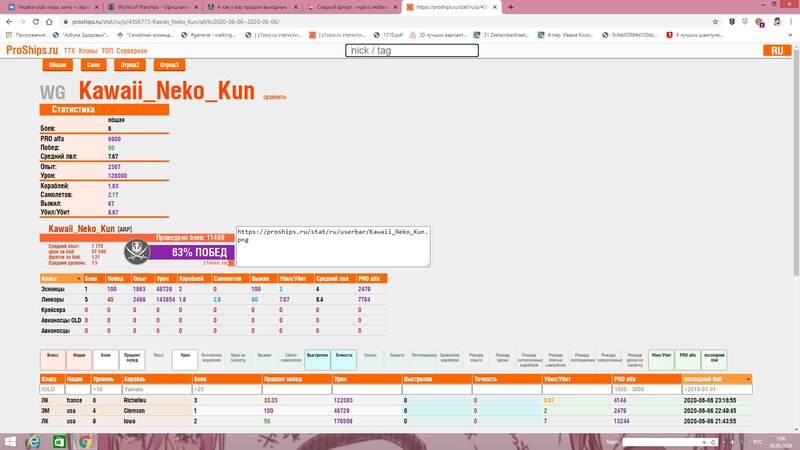Click the ProShips.ru logo link
Screen dimensions: 800x450
pyautogui.click(x=32, y=50)
